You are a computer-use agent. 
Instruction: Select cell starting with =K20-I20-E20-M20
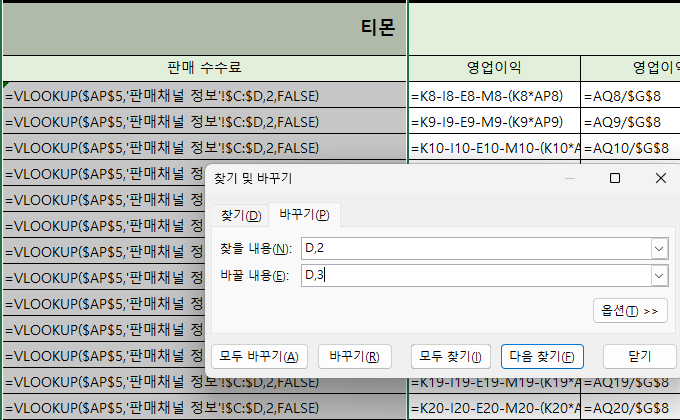(x=494, y=408)
